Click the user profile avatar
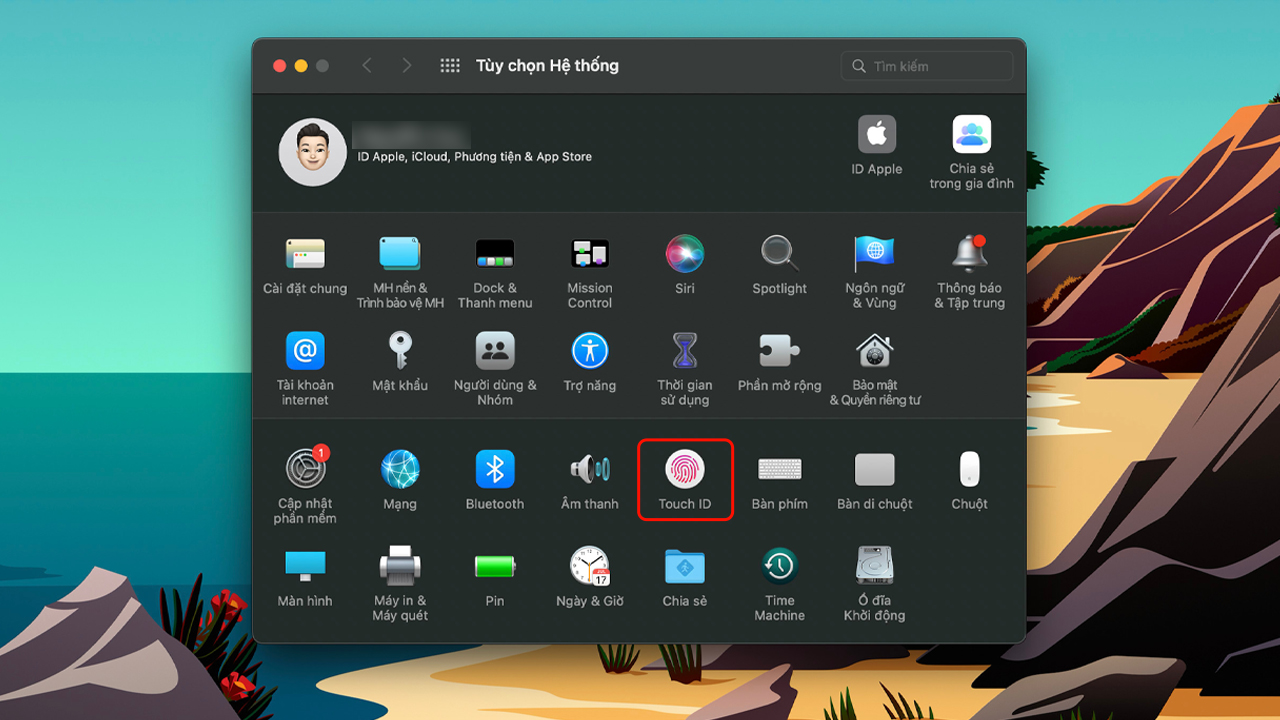The width and height of the screenshot is (1280, 720). coord(312,152)
